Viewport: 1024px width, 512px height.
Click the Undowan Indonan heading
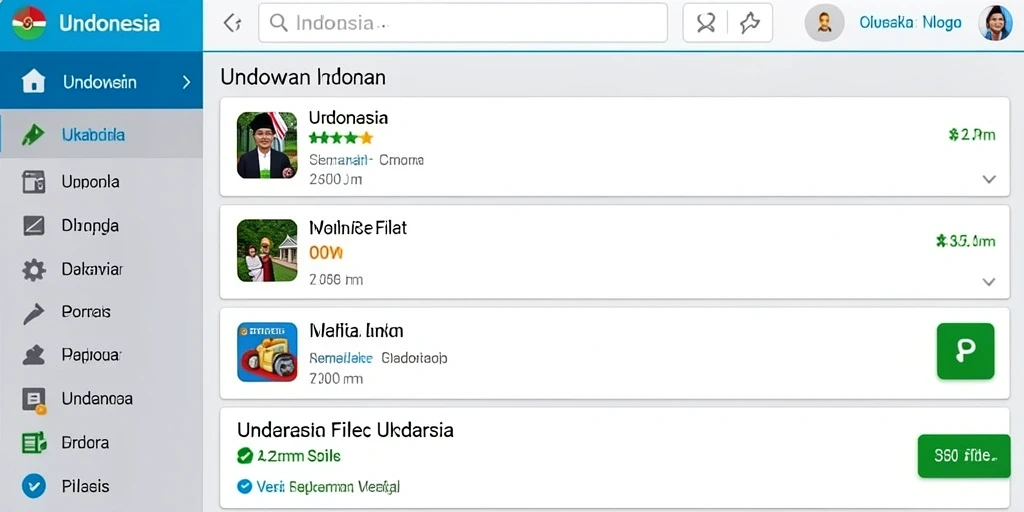(303, 77)
